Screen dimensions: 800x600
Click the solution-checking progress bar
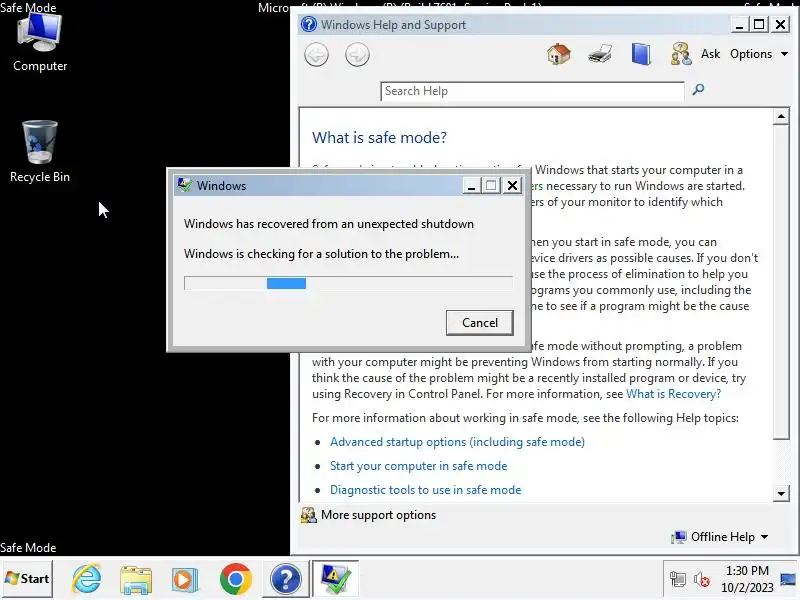[x=348, y=283]
